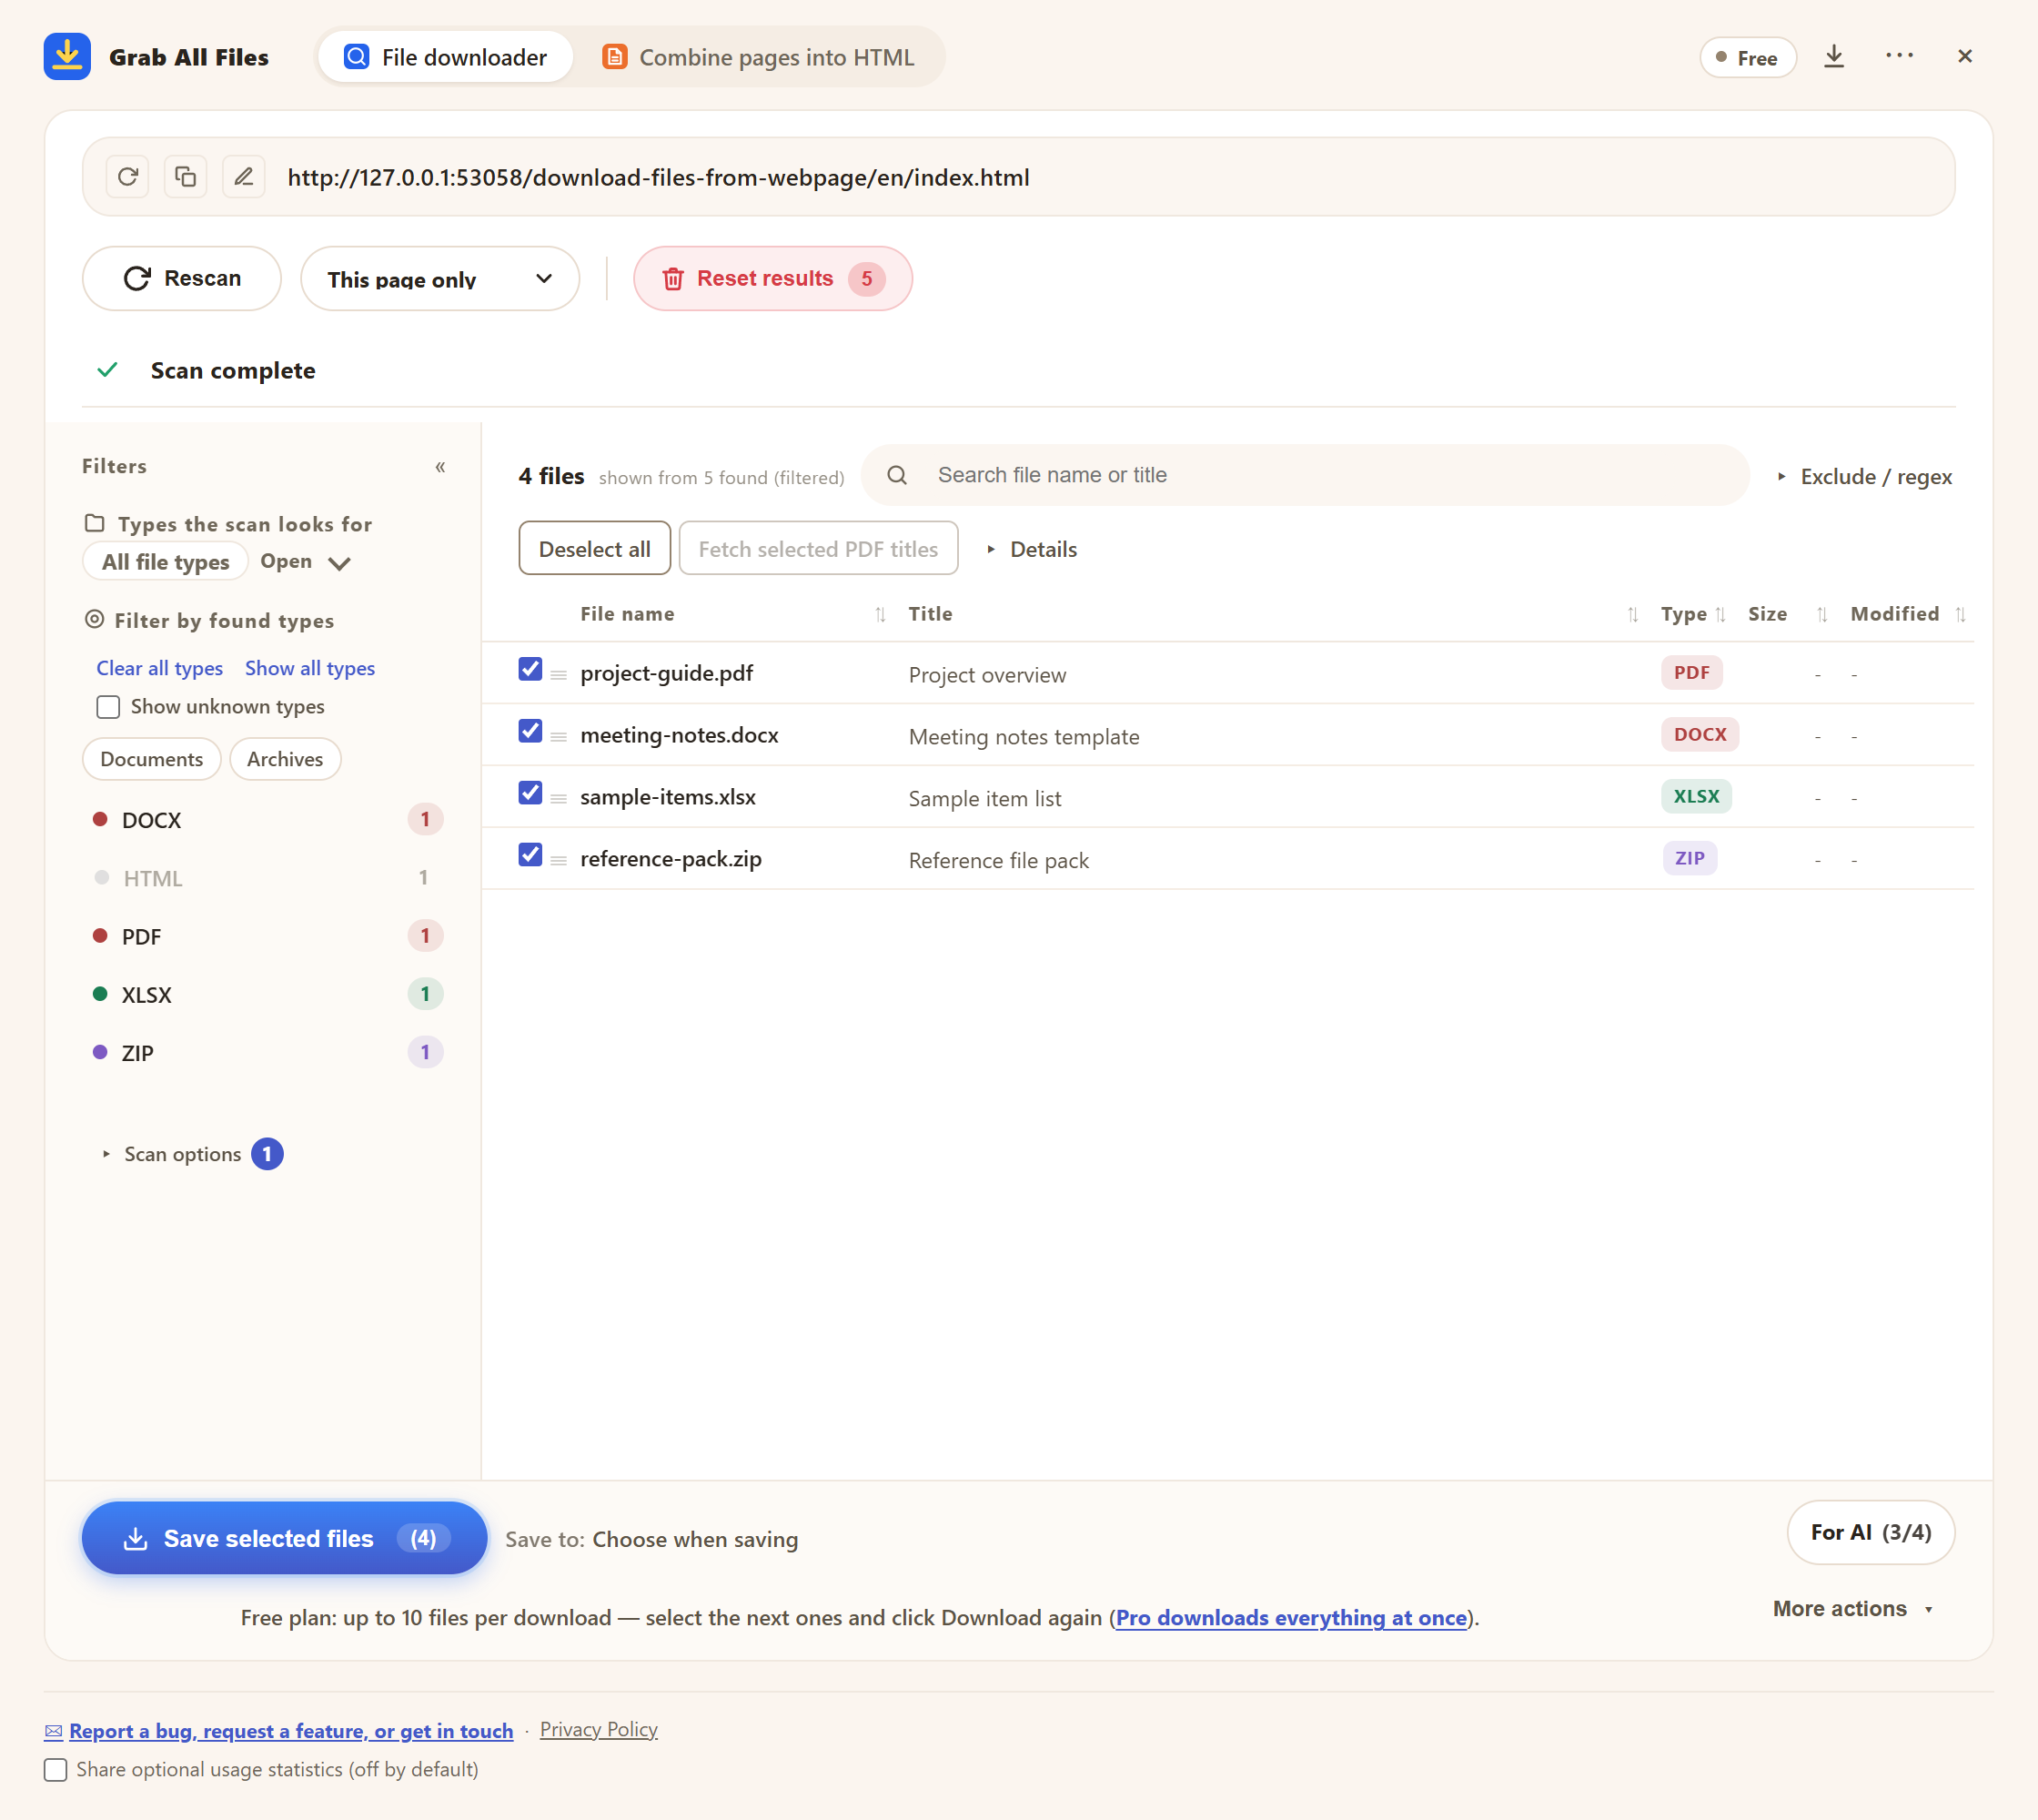The height and width of the screenshot is (1820, 2038).
Task: Open Pro downloads everything at once link
Action: [x=1291, y=1617]
